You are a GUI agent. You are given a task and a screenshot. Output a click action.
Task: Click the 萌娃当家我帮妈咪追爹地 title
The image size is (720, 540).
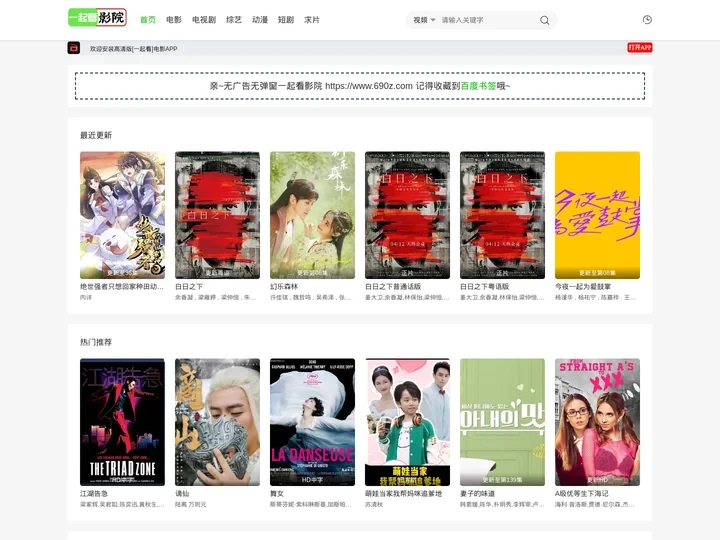pos(404,494)
